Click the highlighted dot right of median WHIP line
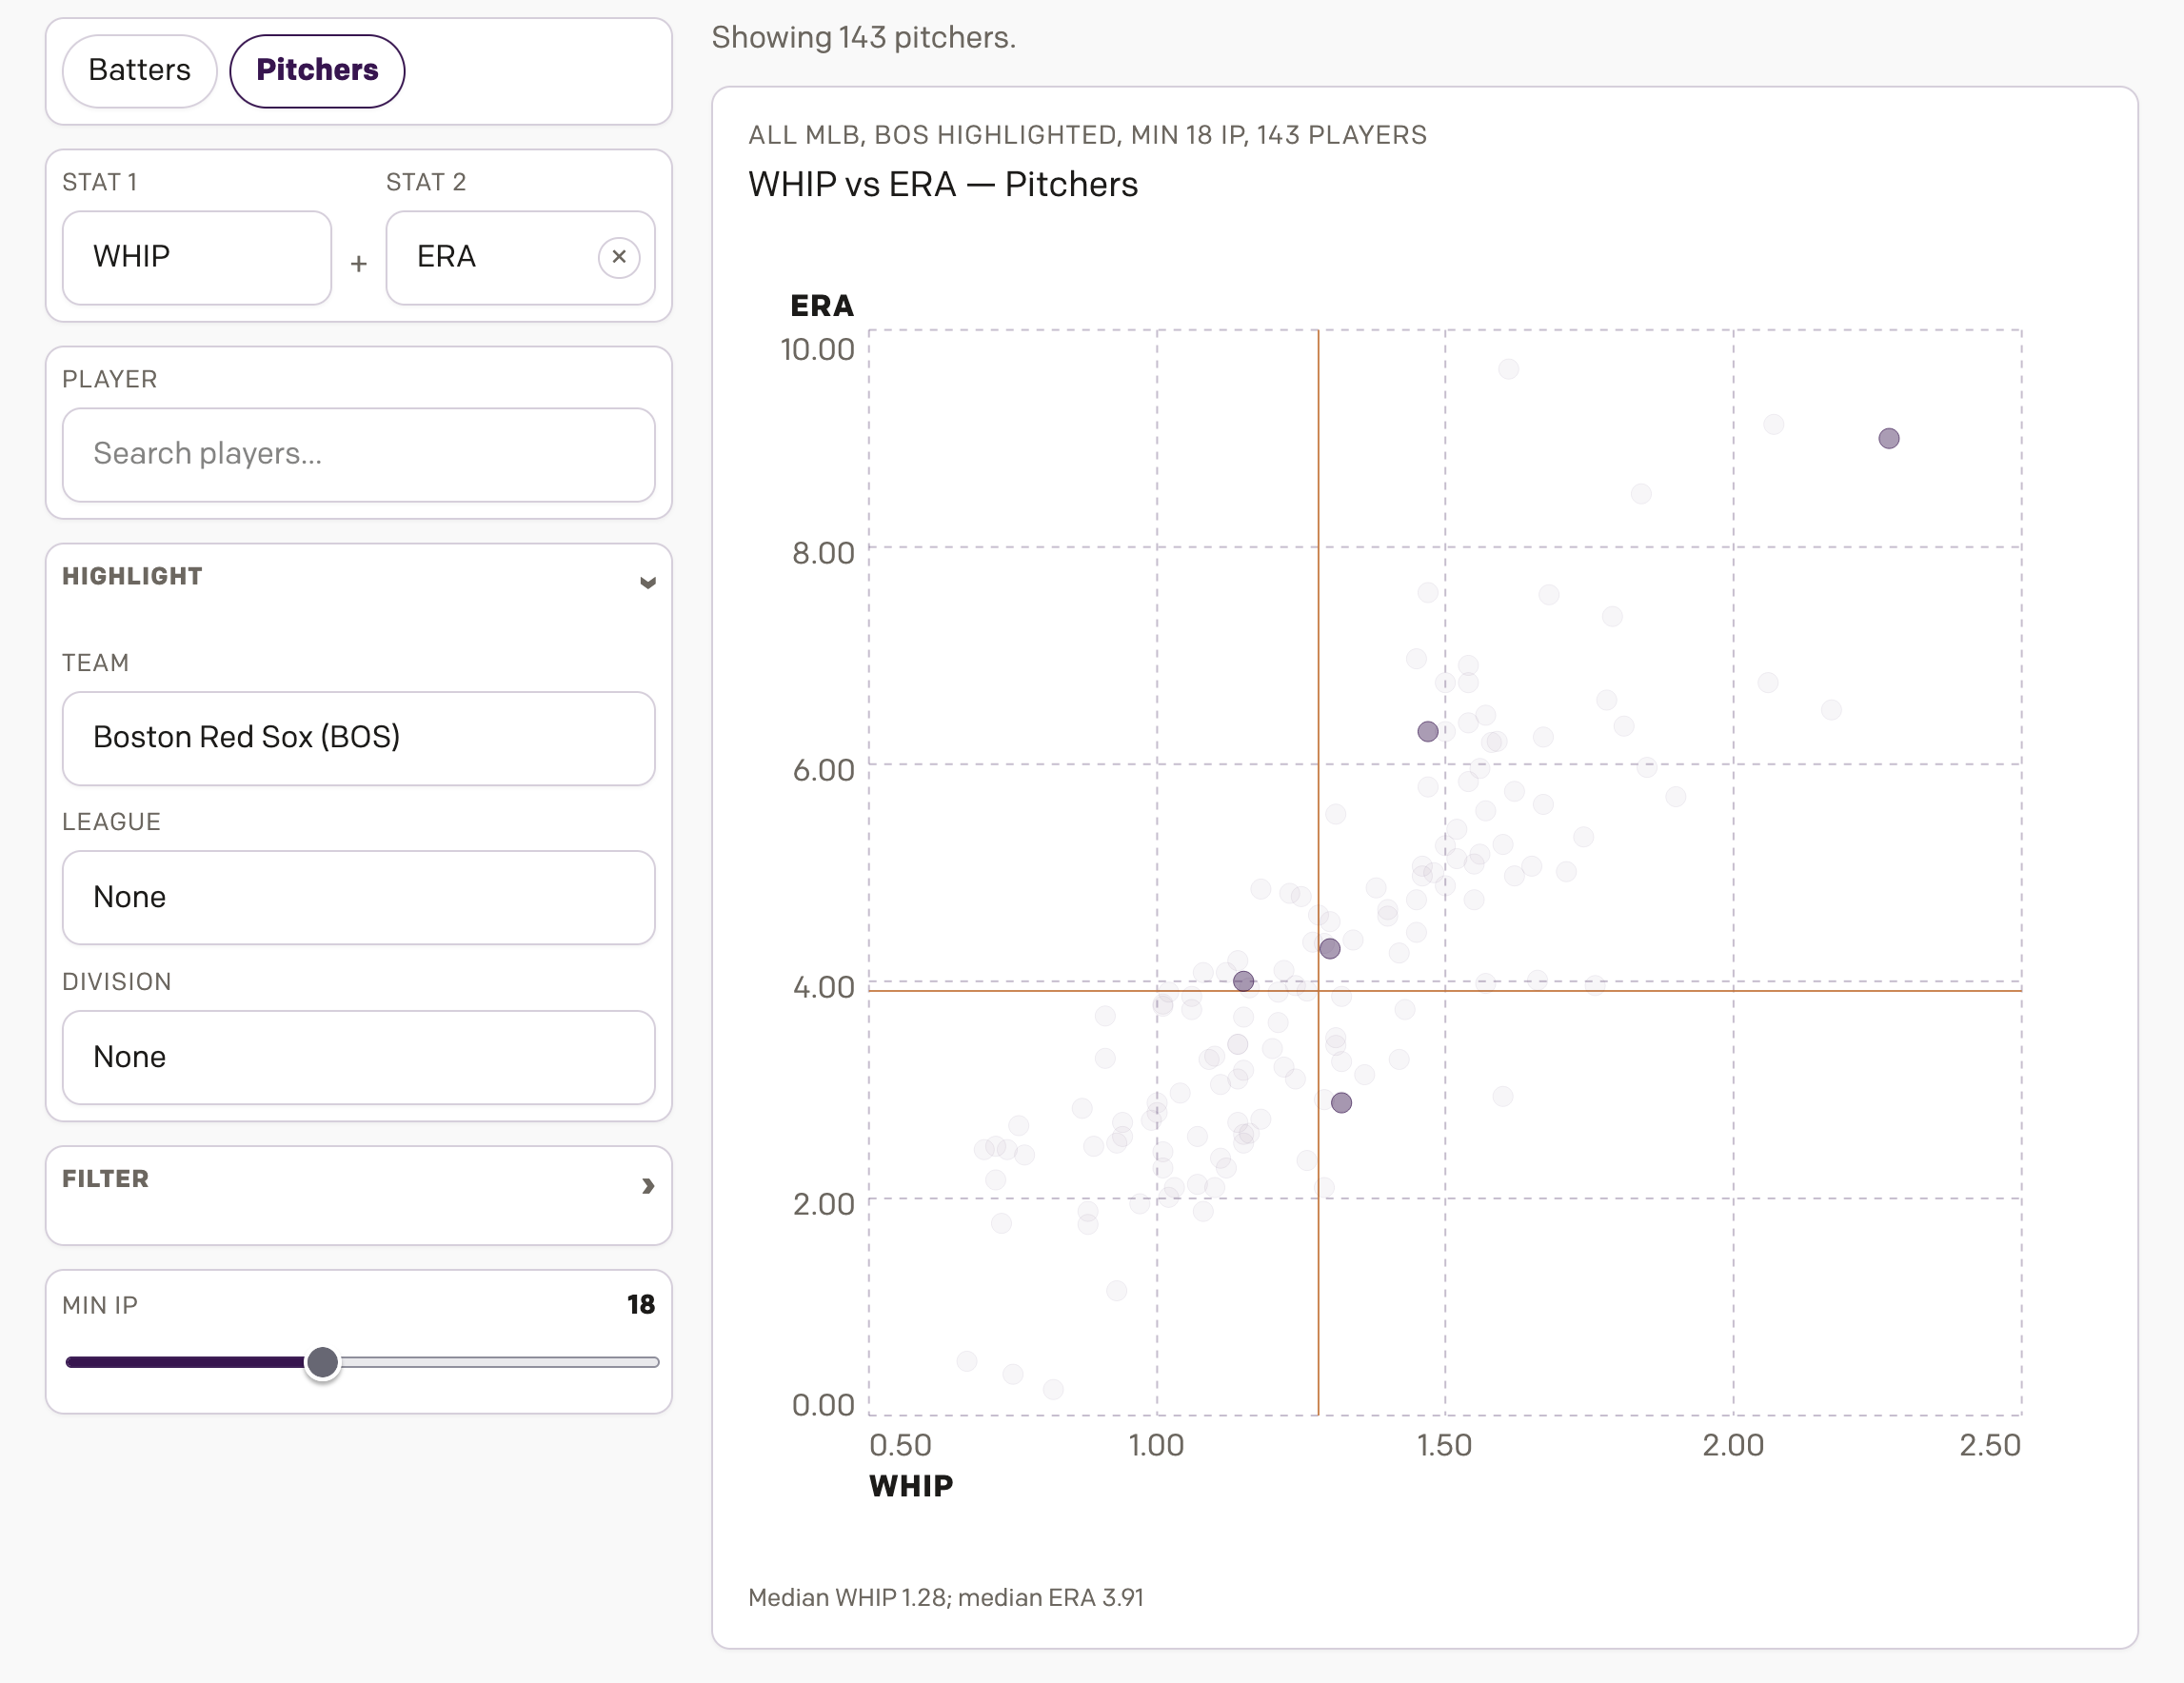The width and height of the screenshot is (2184, 1683). tap(1329, 948)
